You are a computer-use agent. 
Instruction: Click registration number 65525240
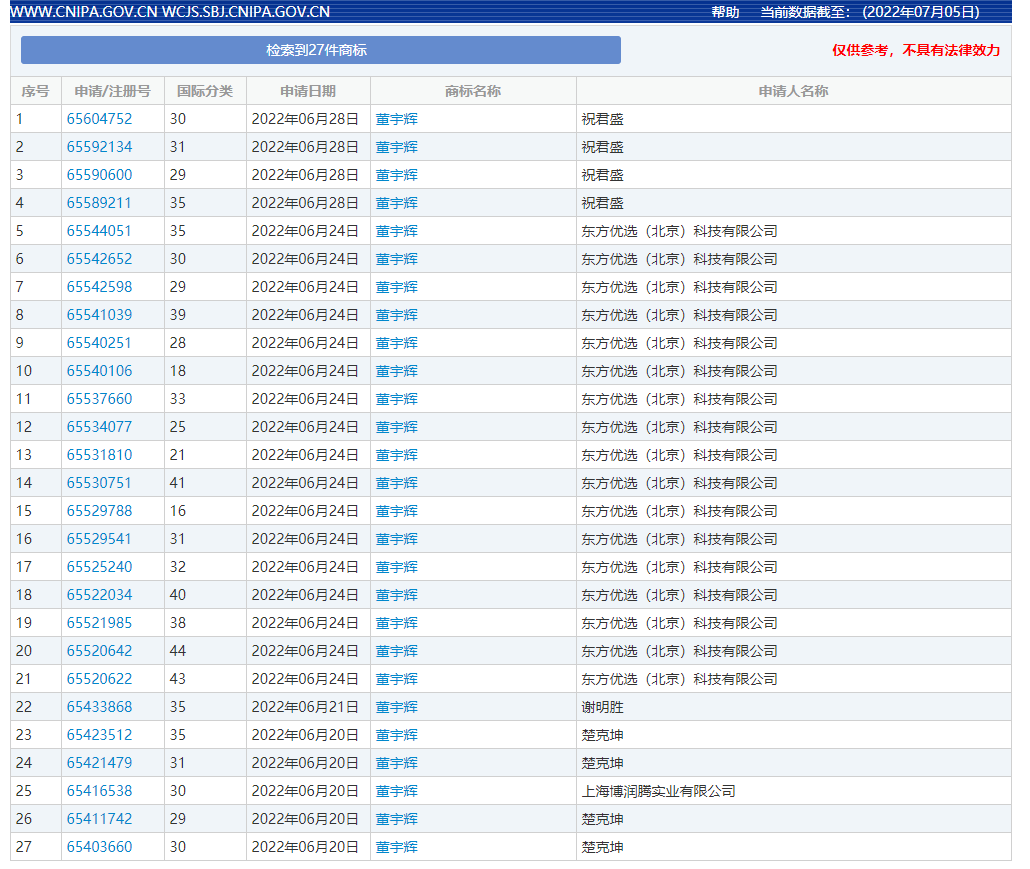click(x=99, y=567)
